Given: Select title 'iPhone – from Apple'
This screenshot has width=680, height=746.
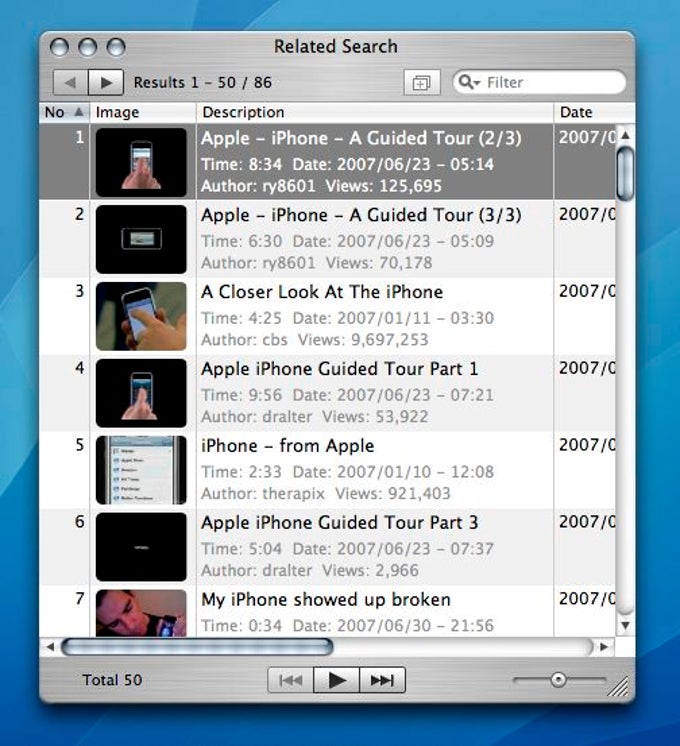Looking at the screenshot, I should point(287,446).
